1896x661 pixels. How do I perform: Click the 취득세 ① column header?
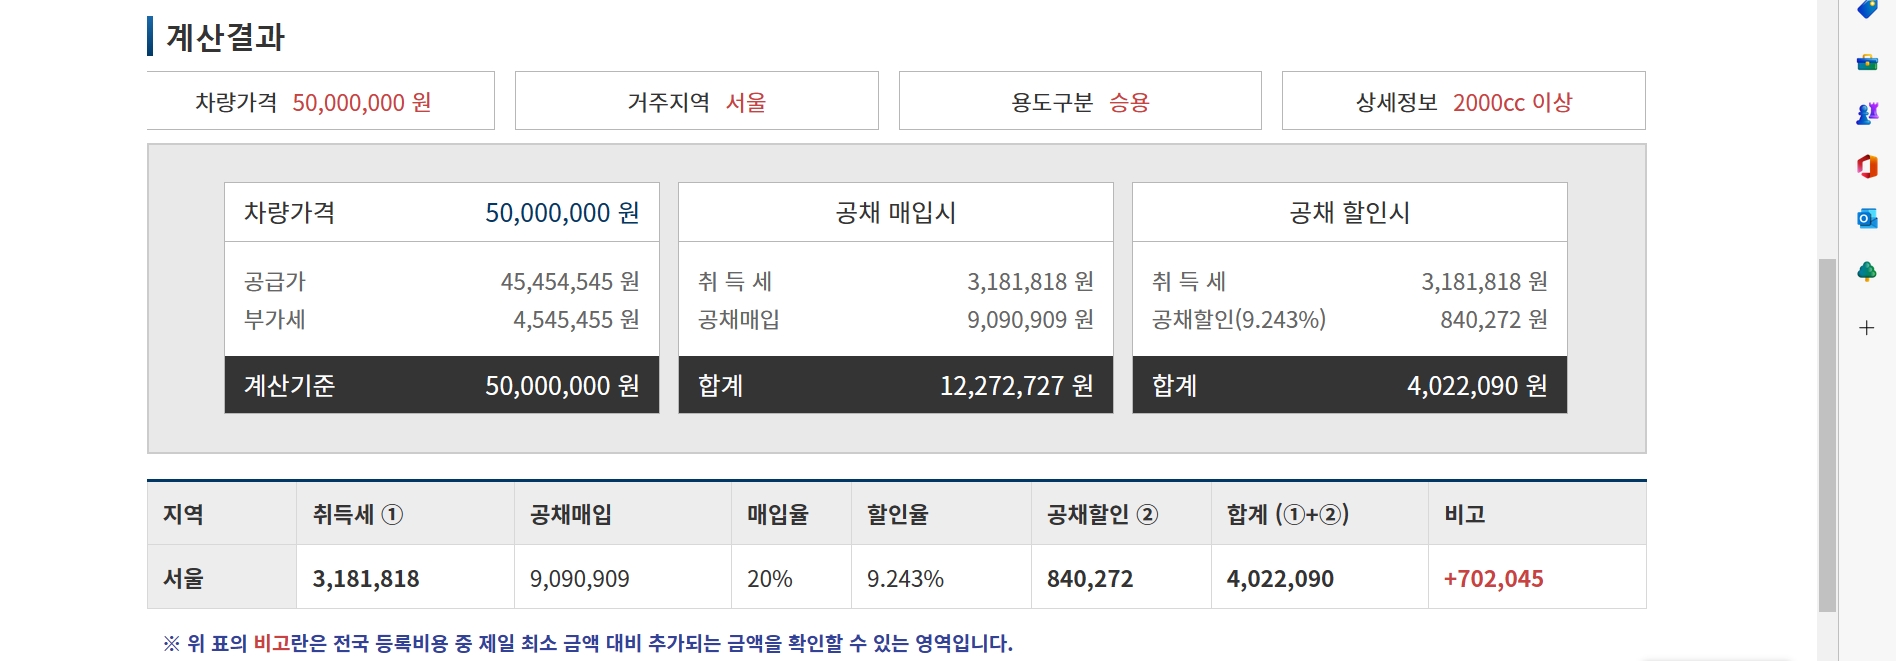[x=405, y=514]
